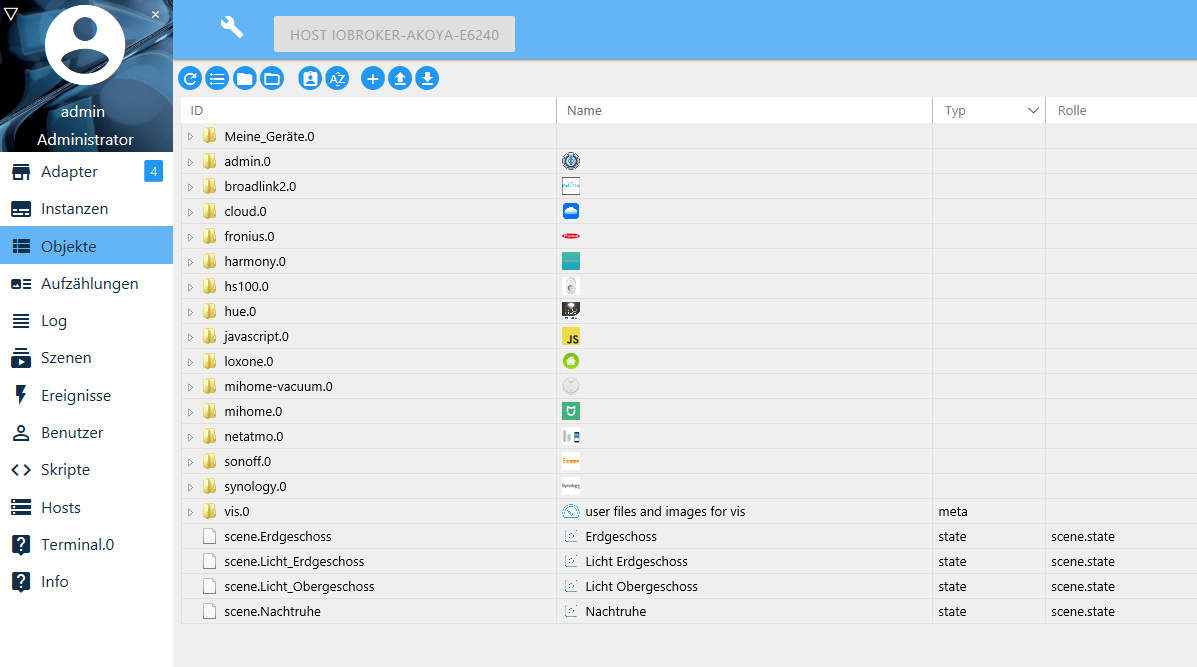
Task: Open Szenen in sidebar
Action: pos(86,358)
